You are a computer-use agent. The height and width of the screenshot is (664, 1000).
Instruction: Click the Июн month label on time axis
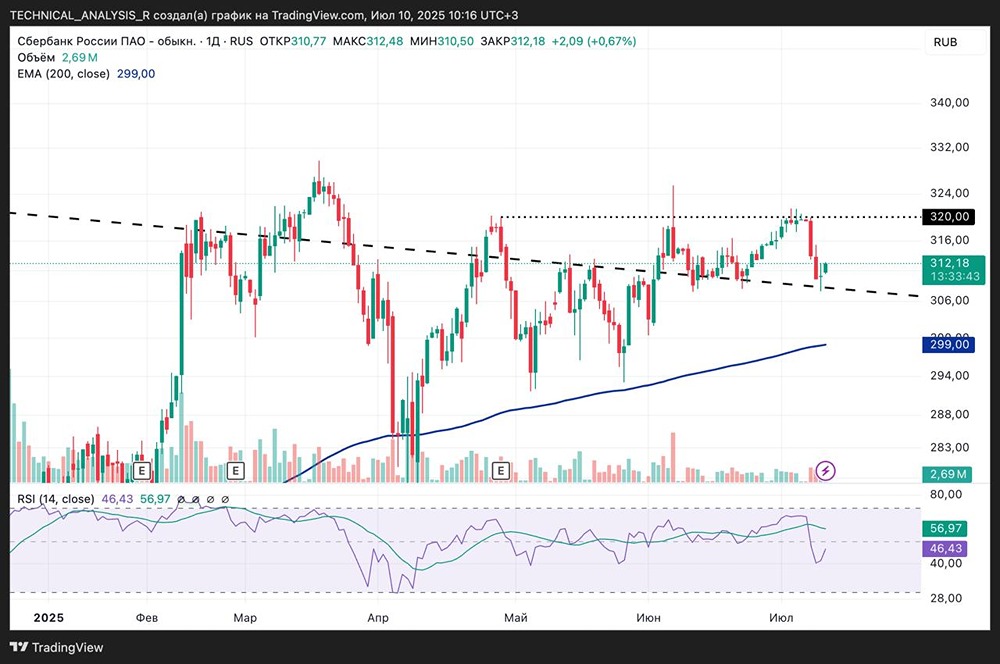coord(649,617)
